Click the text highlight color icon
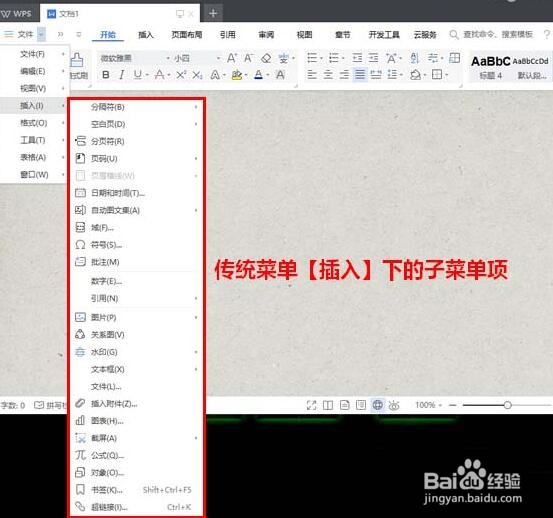 (x=237, y=75)
